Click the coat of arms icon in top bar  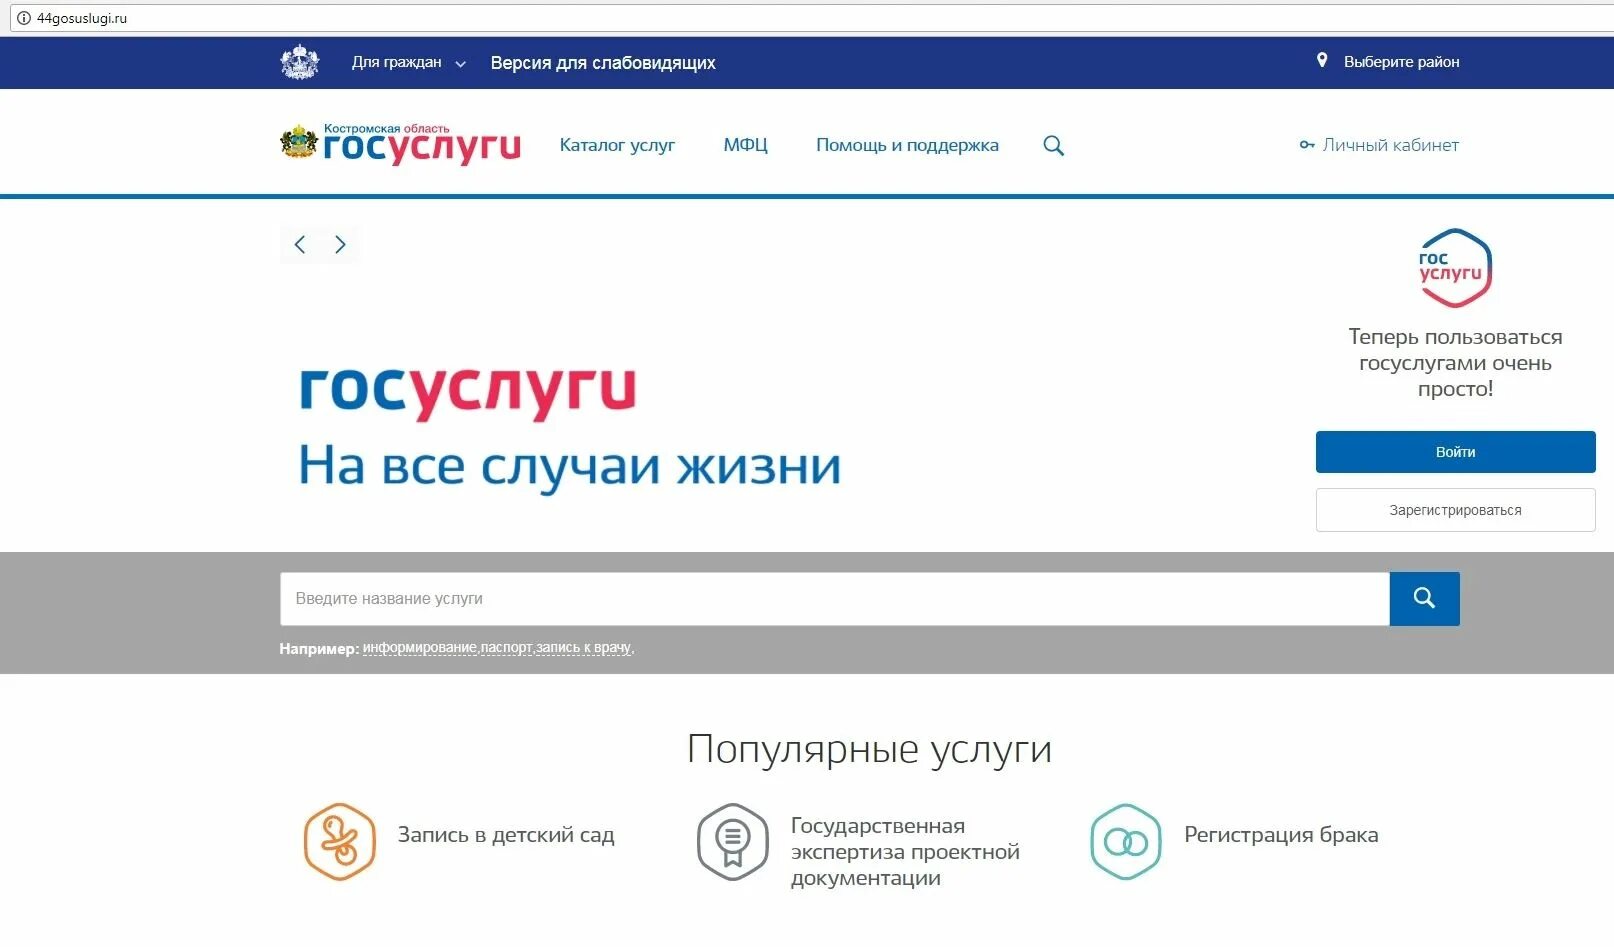[299, 62]
